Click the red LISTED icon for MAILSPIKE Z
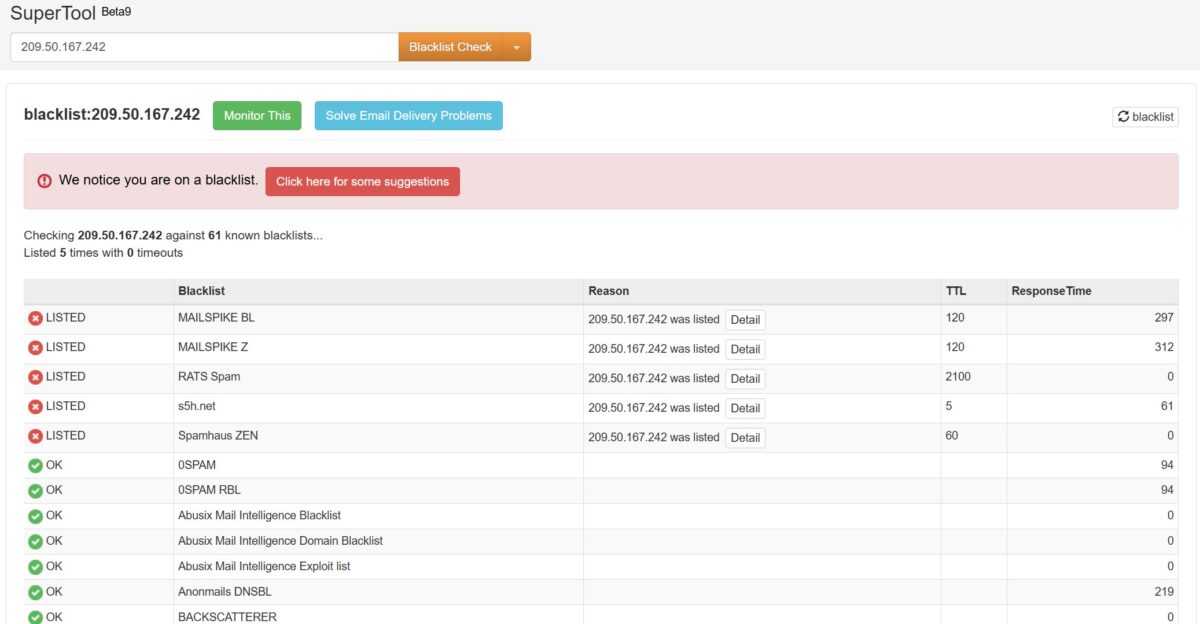Screen dimensions: 1200x624 [x=35, y=348]
